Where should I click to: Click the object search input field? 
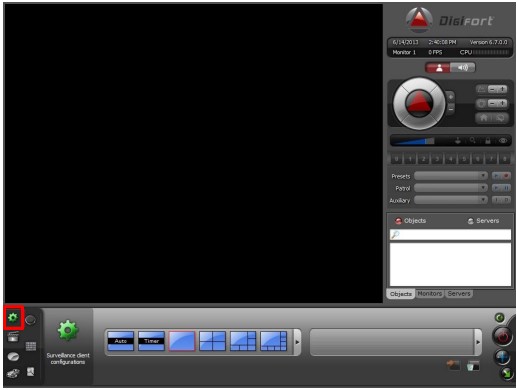tap(450, 235)
